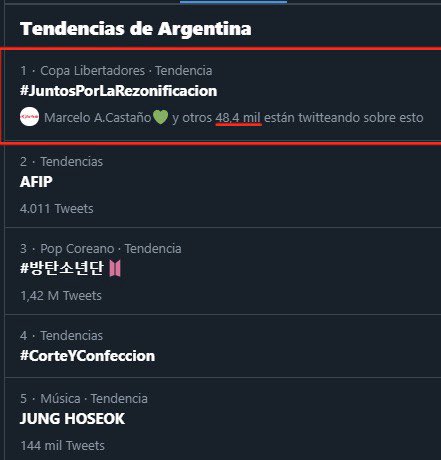Screen dimensions: 441x460
Task: Click the 4.011 Tweets count
Action: (57, 209)
